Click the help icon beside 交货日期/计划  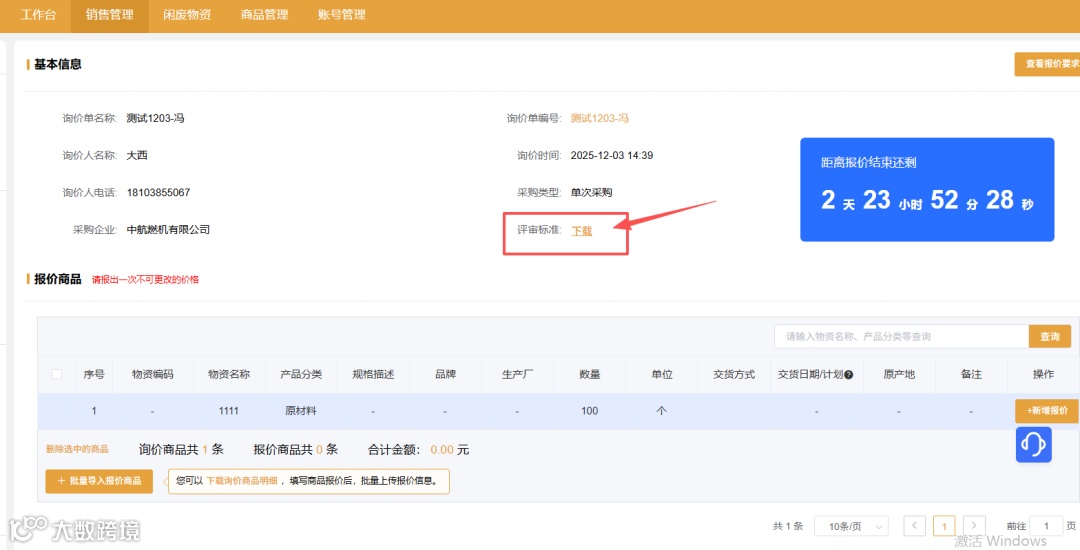coord(849,374)
